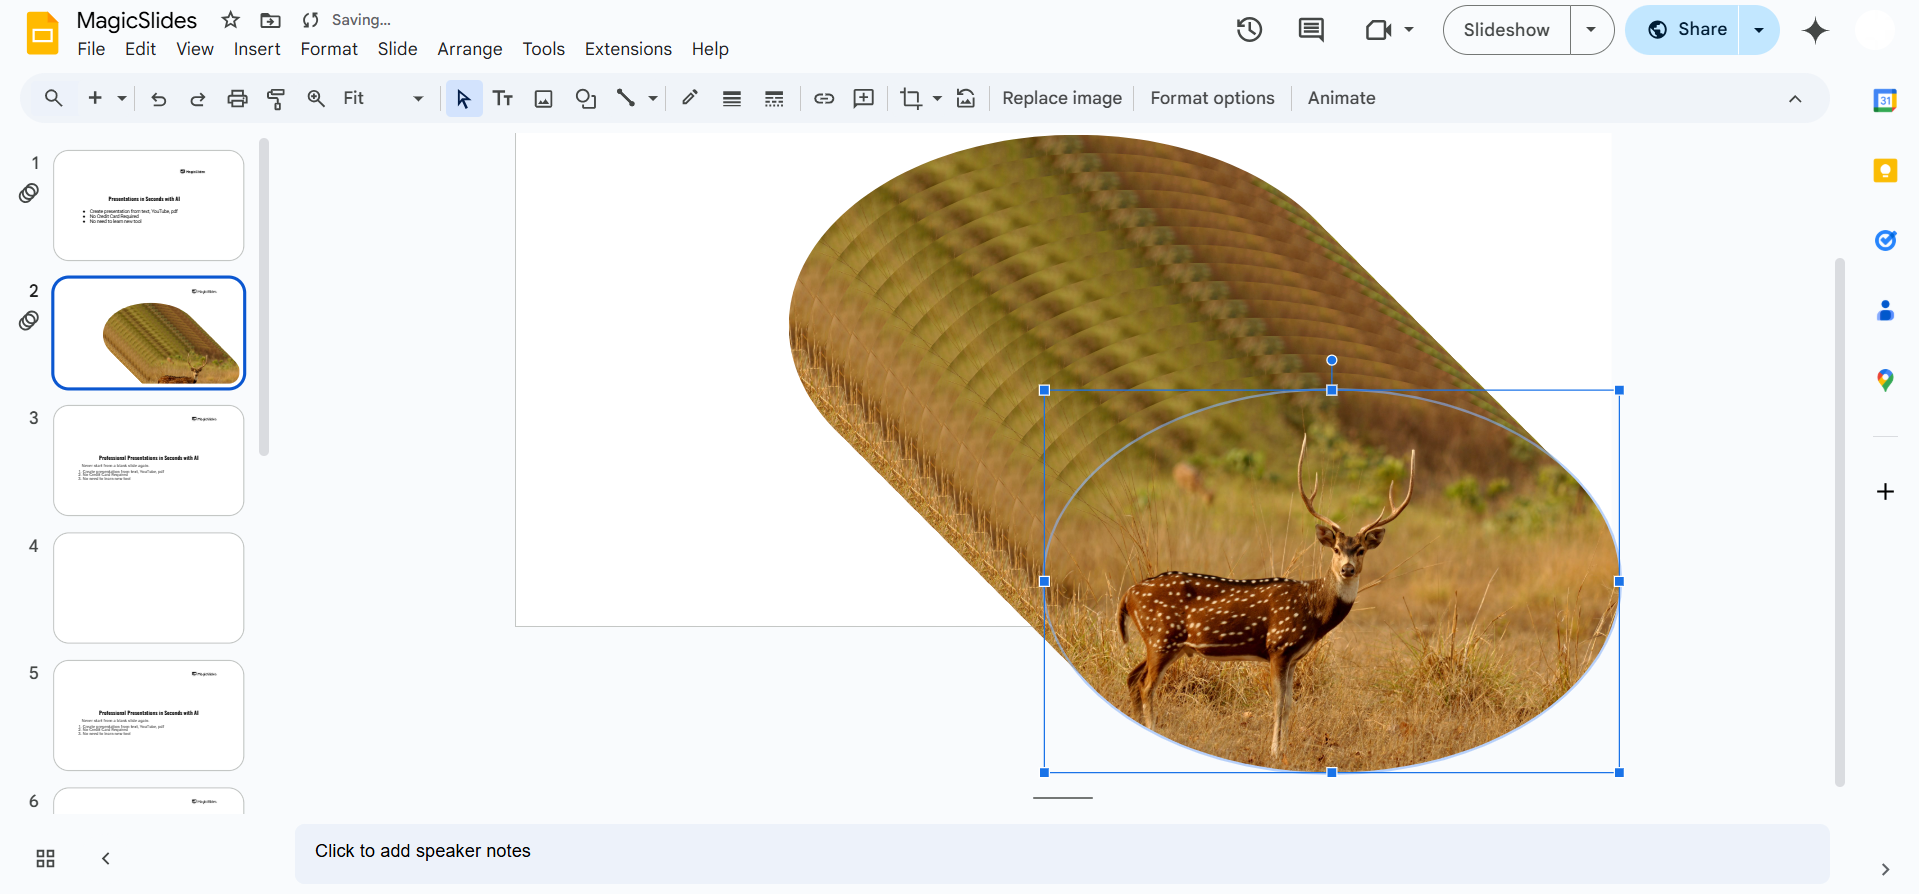The height and width of the screenshot is (894, 1919).
Task: Click the Paint format icon
Action: point(276,98)
